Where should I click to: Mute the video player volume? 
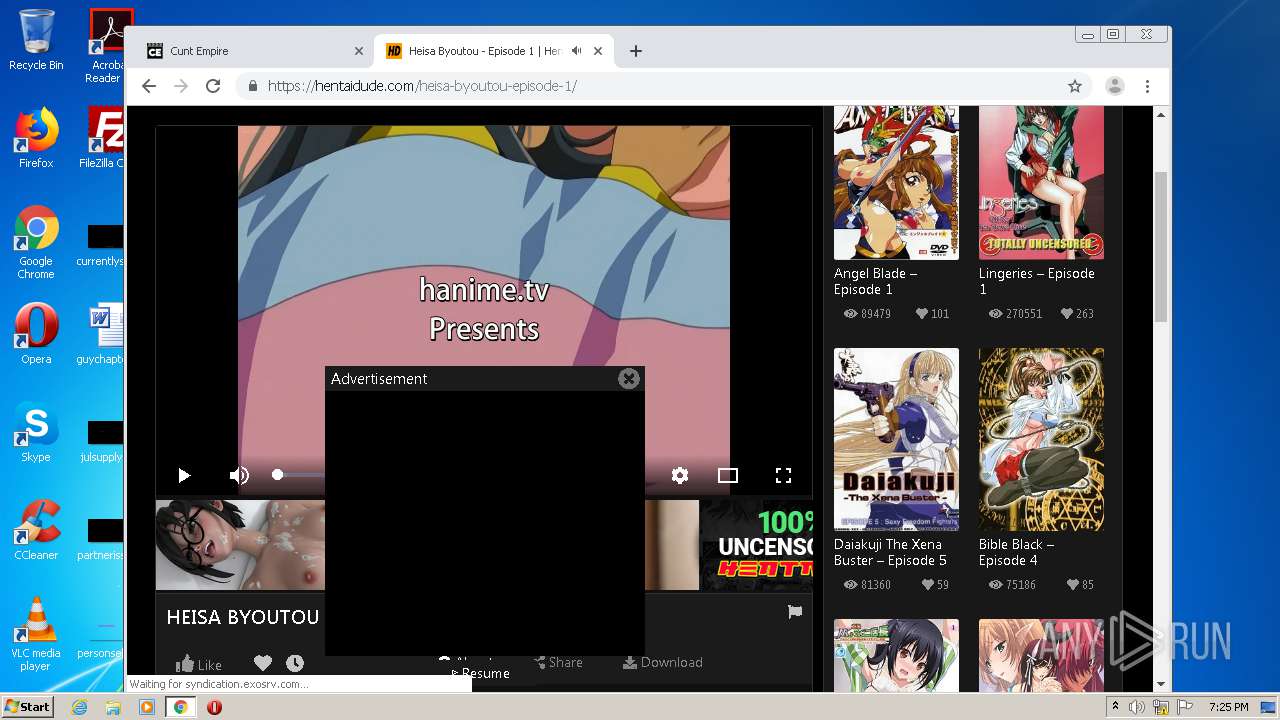[239, 476]
